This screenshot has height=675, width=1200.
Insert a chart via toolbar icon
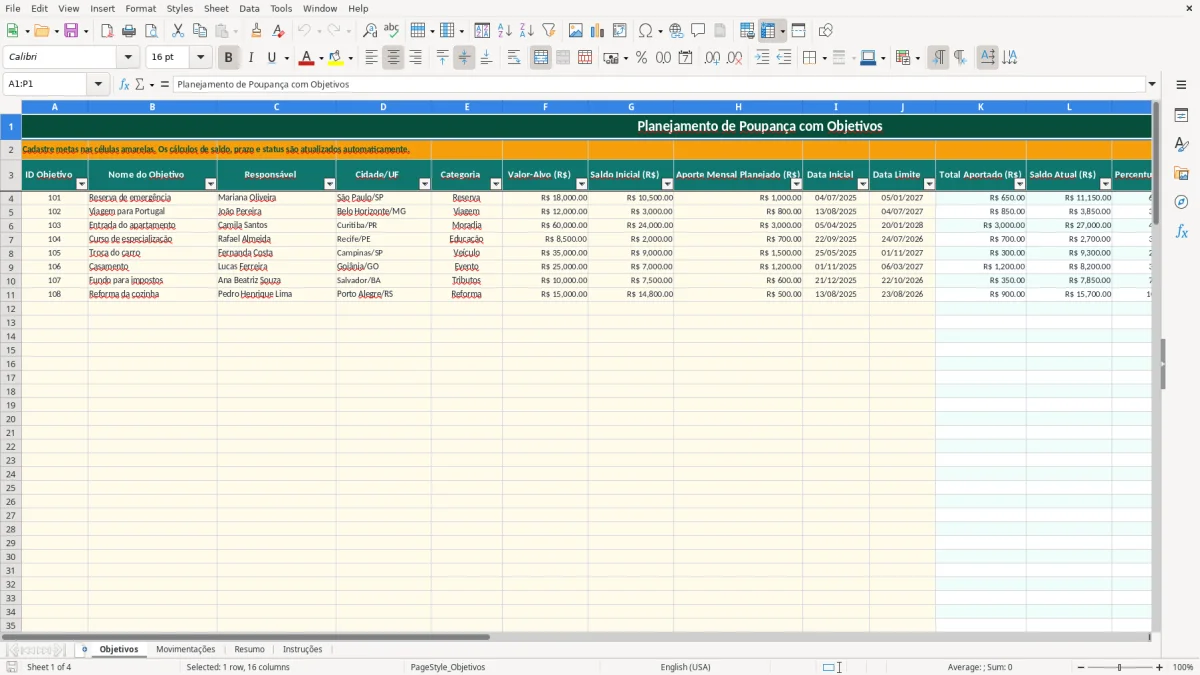click(x=598, y=31)
